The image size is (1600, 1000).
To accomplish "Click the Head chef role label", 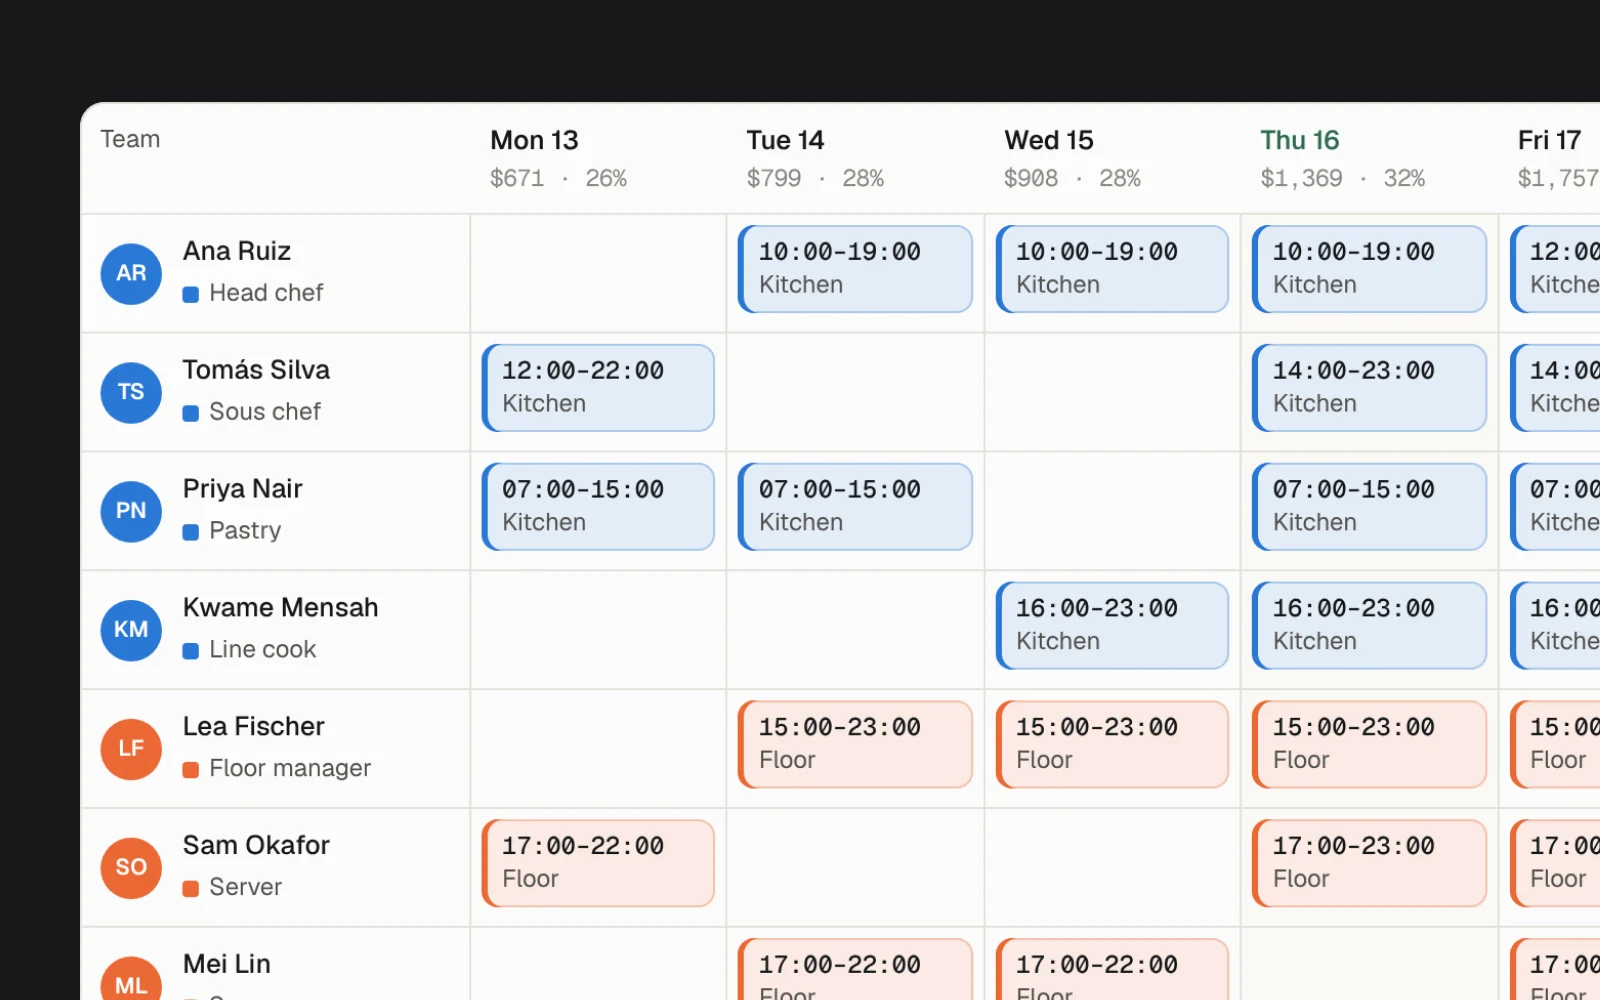I will pyautogui.click(x=266, y=293).
